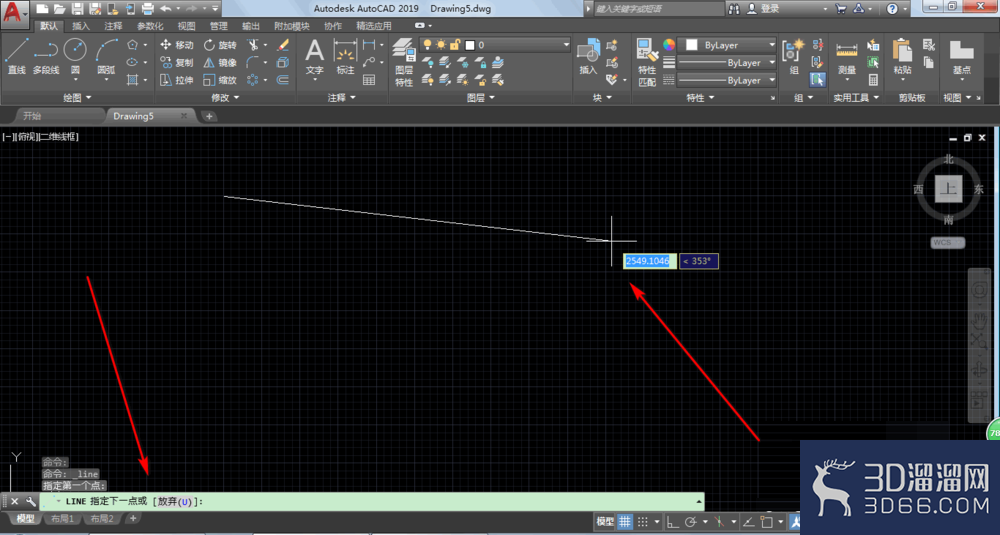
Task: Click the 缩放 scale tool
Action: pyautogui.click(x=220, y=80)
